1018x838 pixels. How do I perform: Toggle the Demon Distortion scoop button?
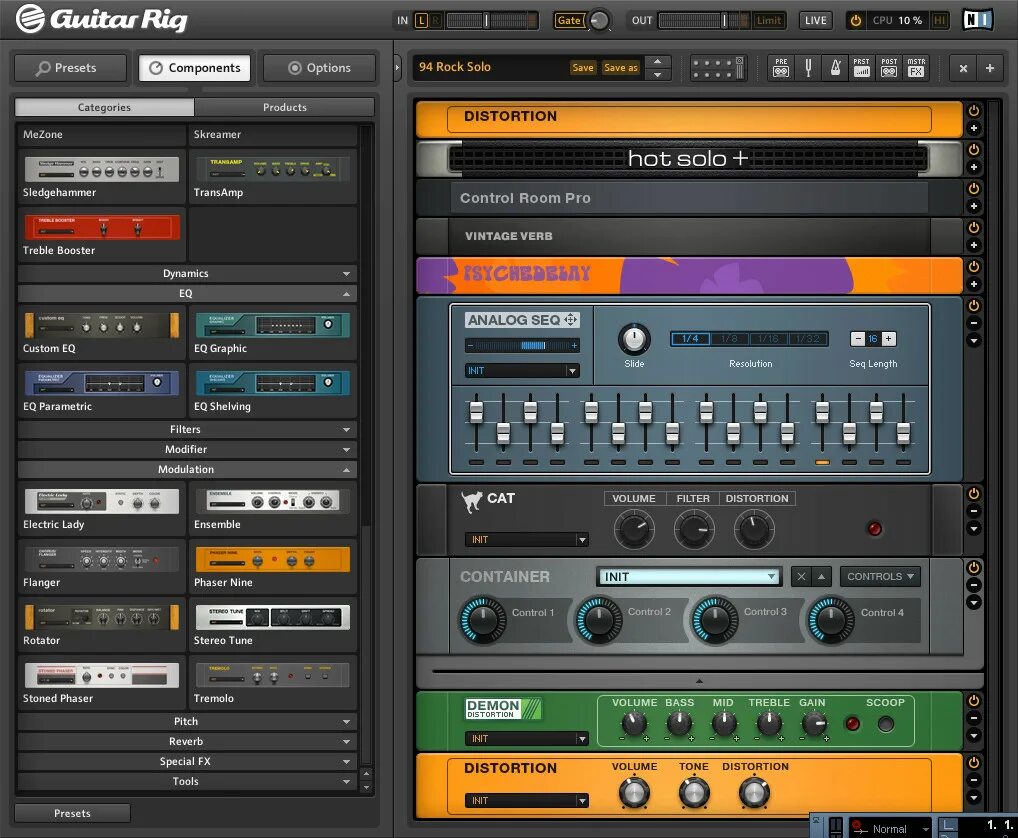(886, 724)
